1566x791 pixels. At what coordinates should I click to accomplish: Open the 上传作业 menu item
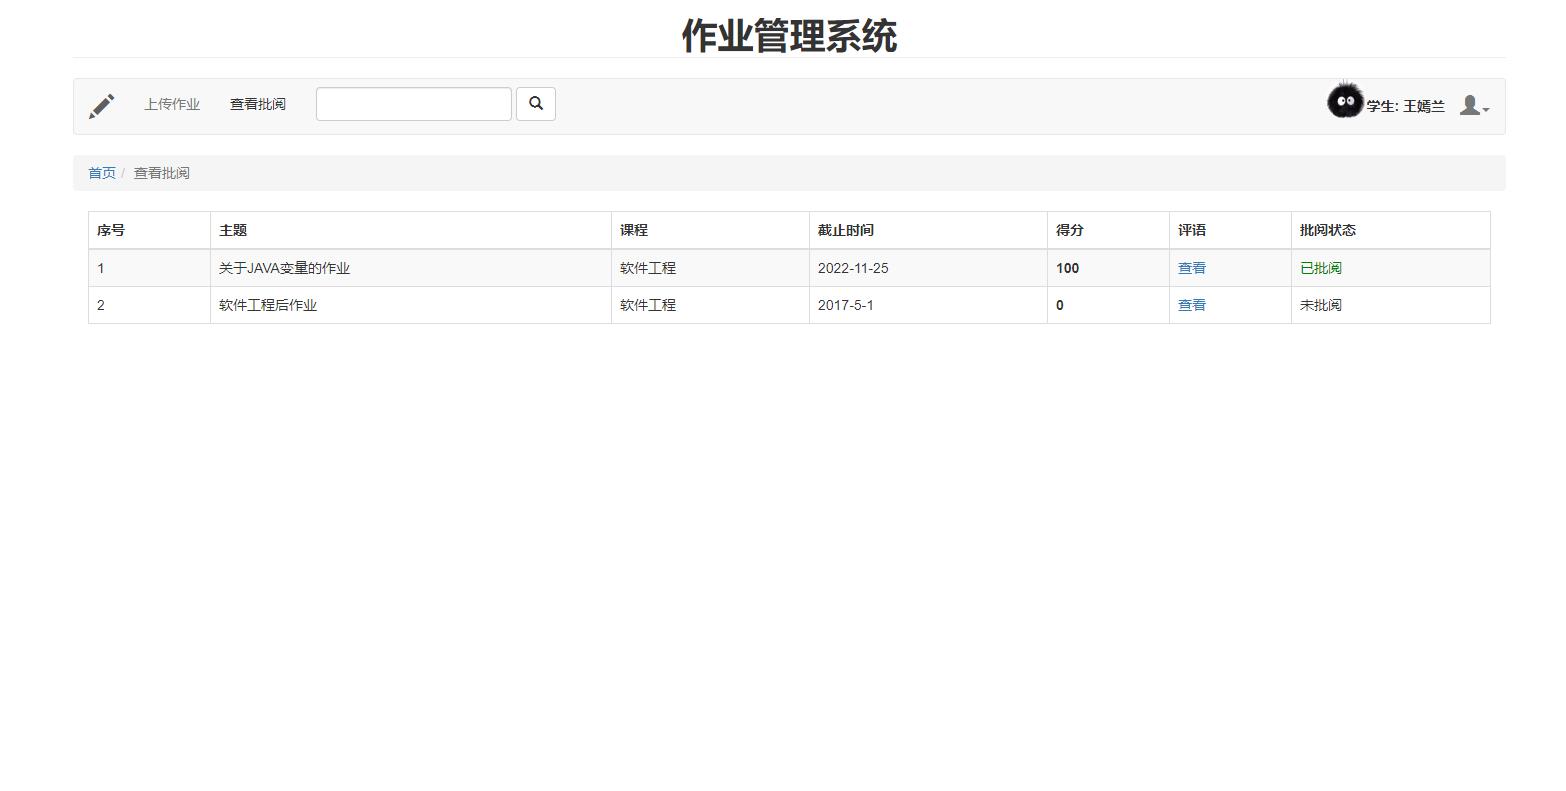click(171, 104)
